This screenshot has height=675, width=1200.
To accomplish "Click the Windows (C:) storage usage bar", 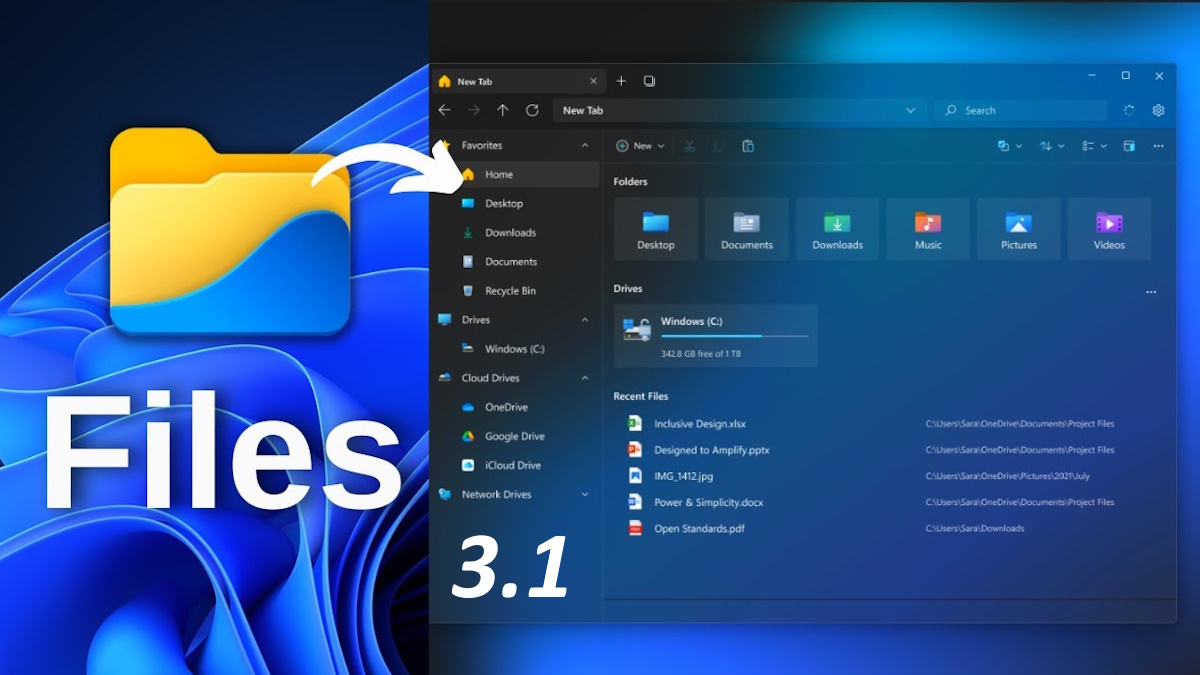I will coord(735,336).
